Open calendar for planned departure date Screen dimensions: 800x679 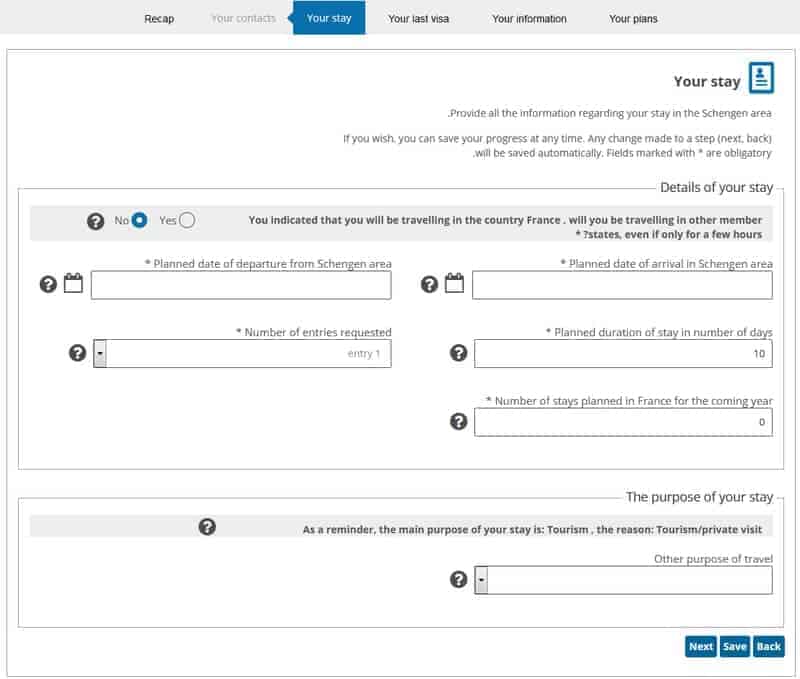pyautogui.click(x=73, y=284)
